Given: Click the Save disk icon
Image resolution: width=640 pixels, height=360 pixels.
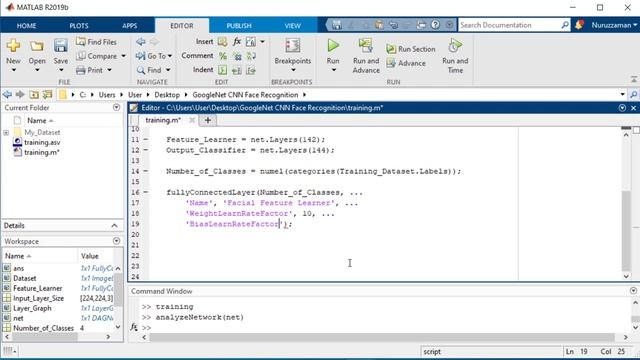Looking at the screenshot, I should 60,46.
